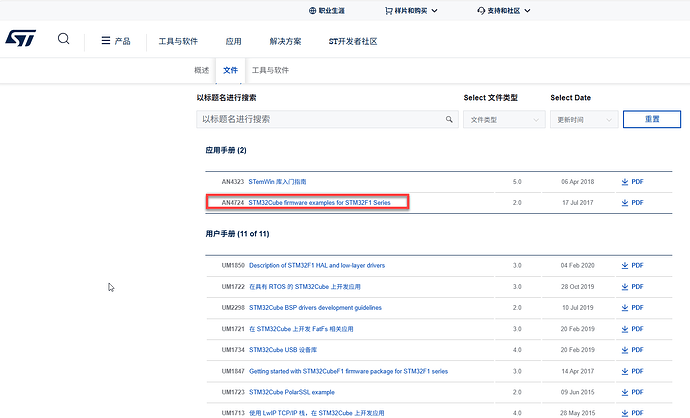Open UM1847 Getting started with STM32CubeF1 link
The image size is (690, 418).
pyautogui.click(x=349, y=371)
